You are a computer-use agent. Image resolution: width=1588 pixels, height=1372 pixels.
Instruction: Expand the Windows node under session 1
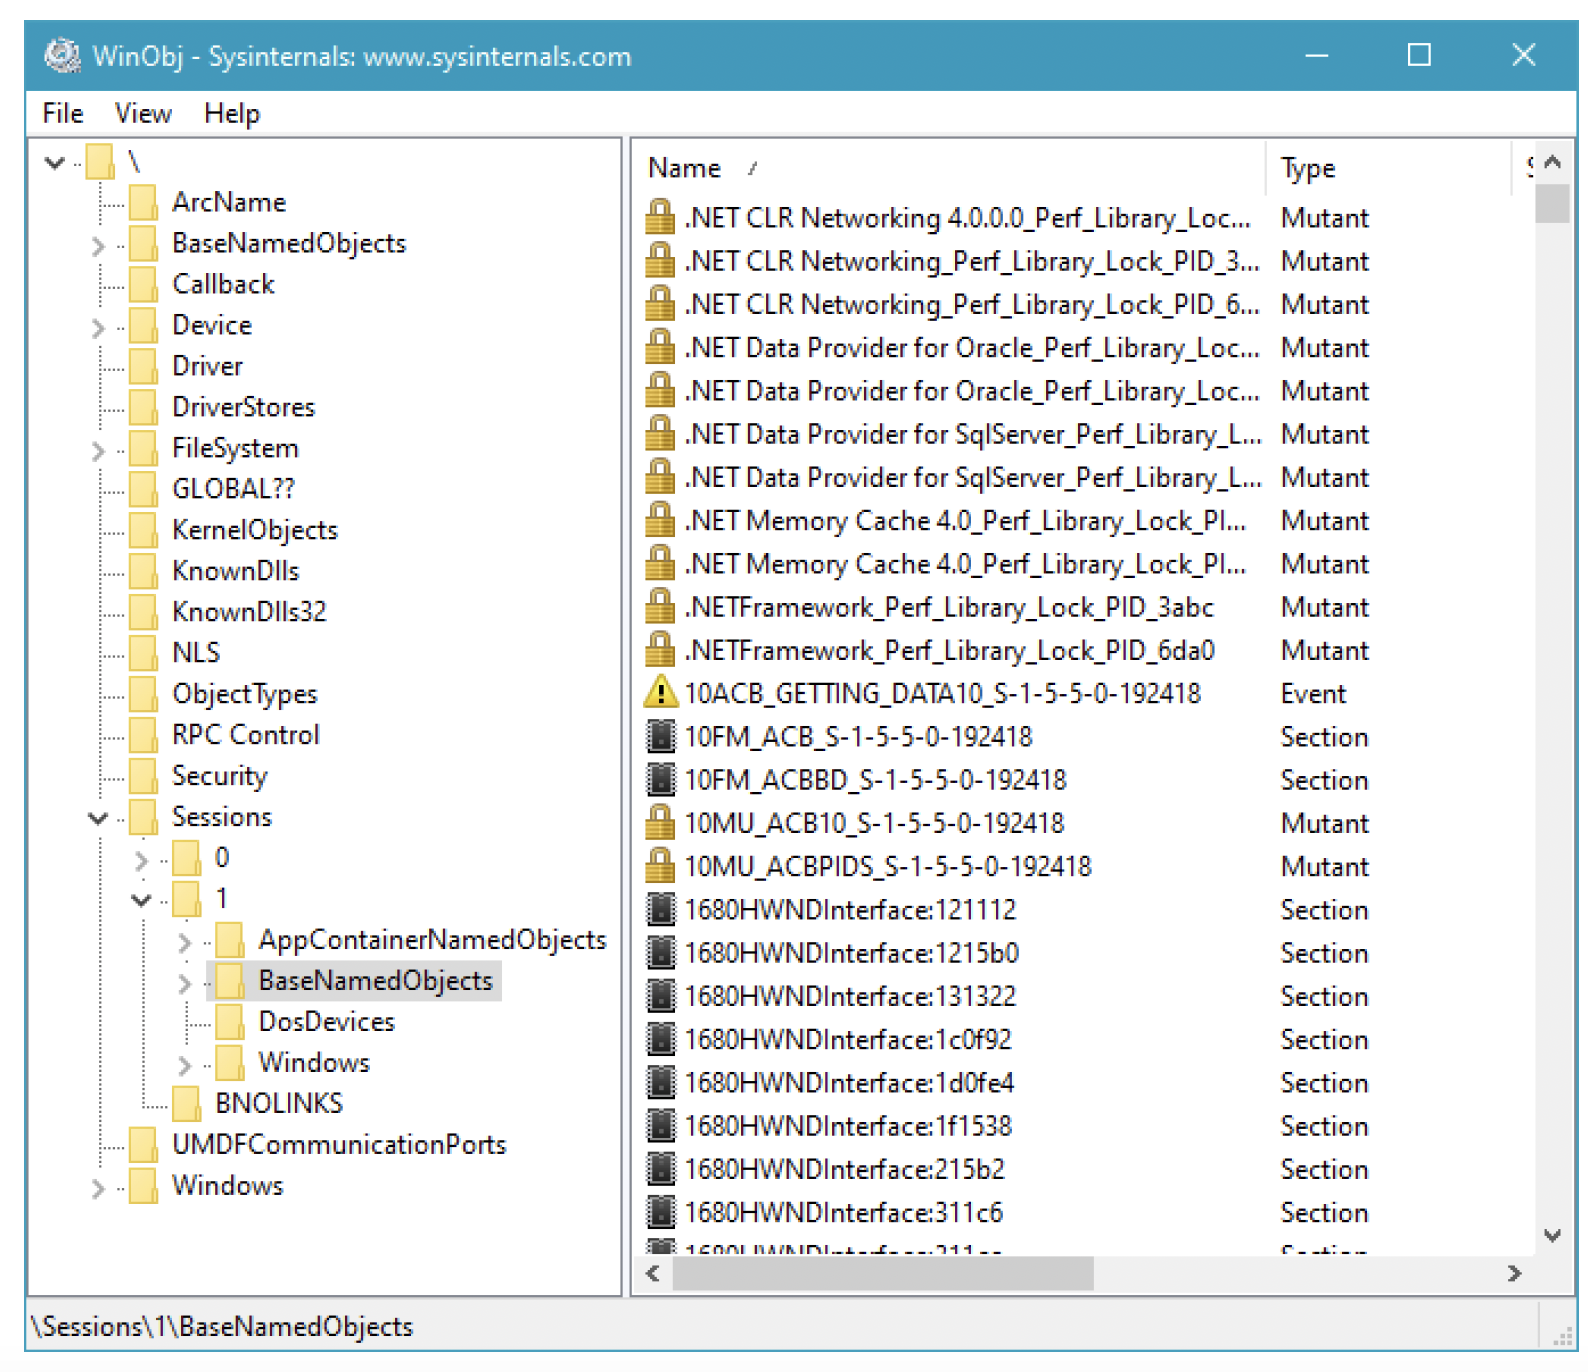pos(184,1065)
